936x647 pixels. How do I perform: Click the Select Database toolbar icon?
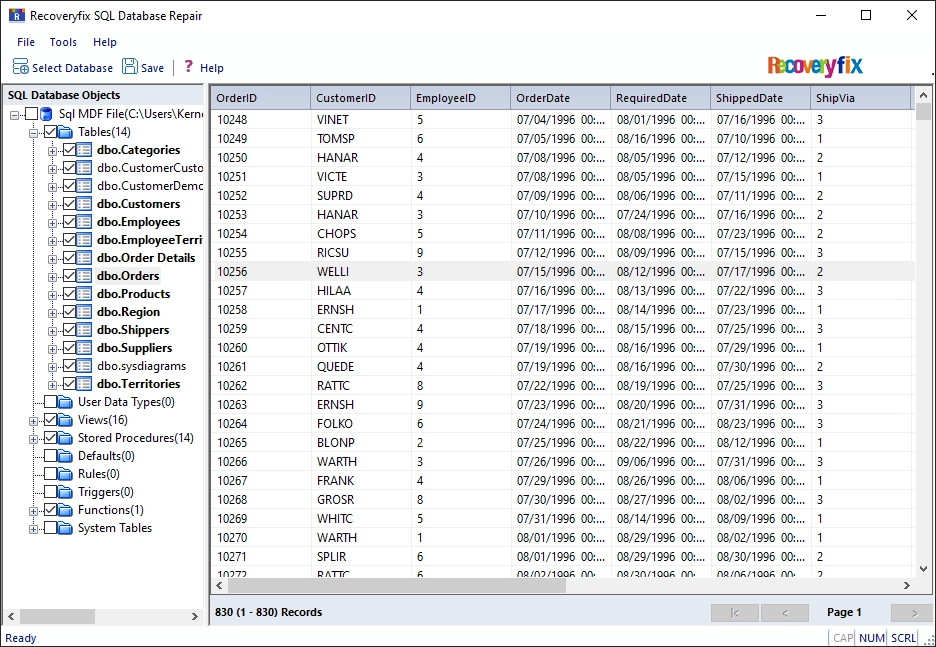[20, 66]
